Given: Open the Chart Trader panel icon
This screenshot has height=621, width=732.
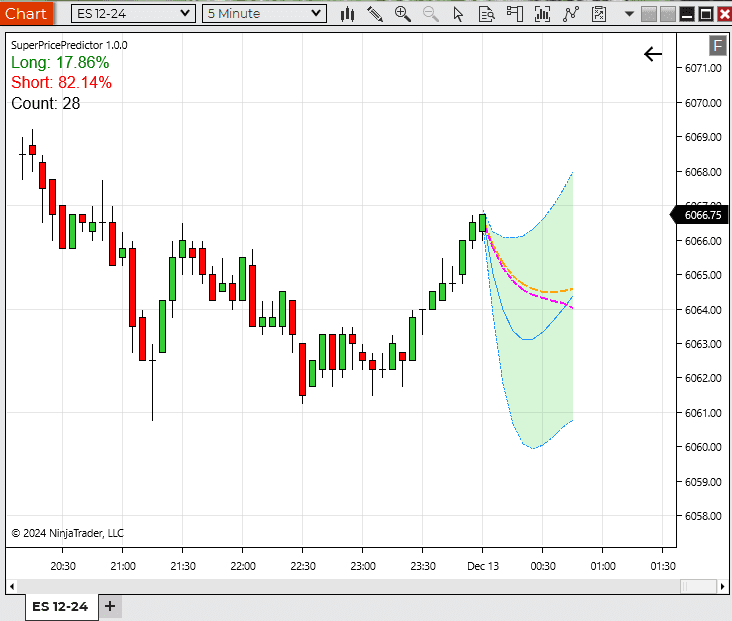Looking at the screenshot, I should click(x=515, y=14).
